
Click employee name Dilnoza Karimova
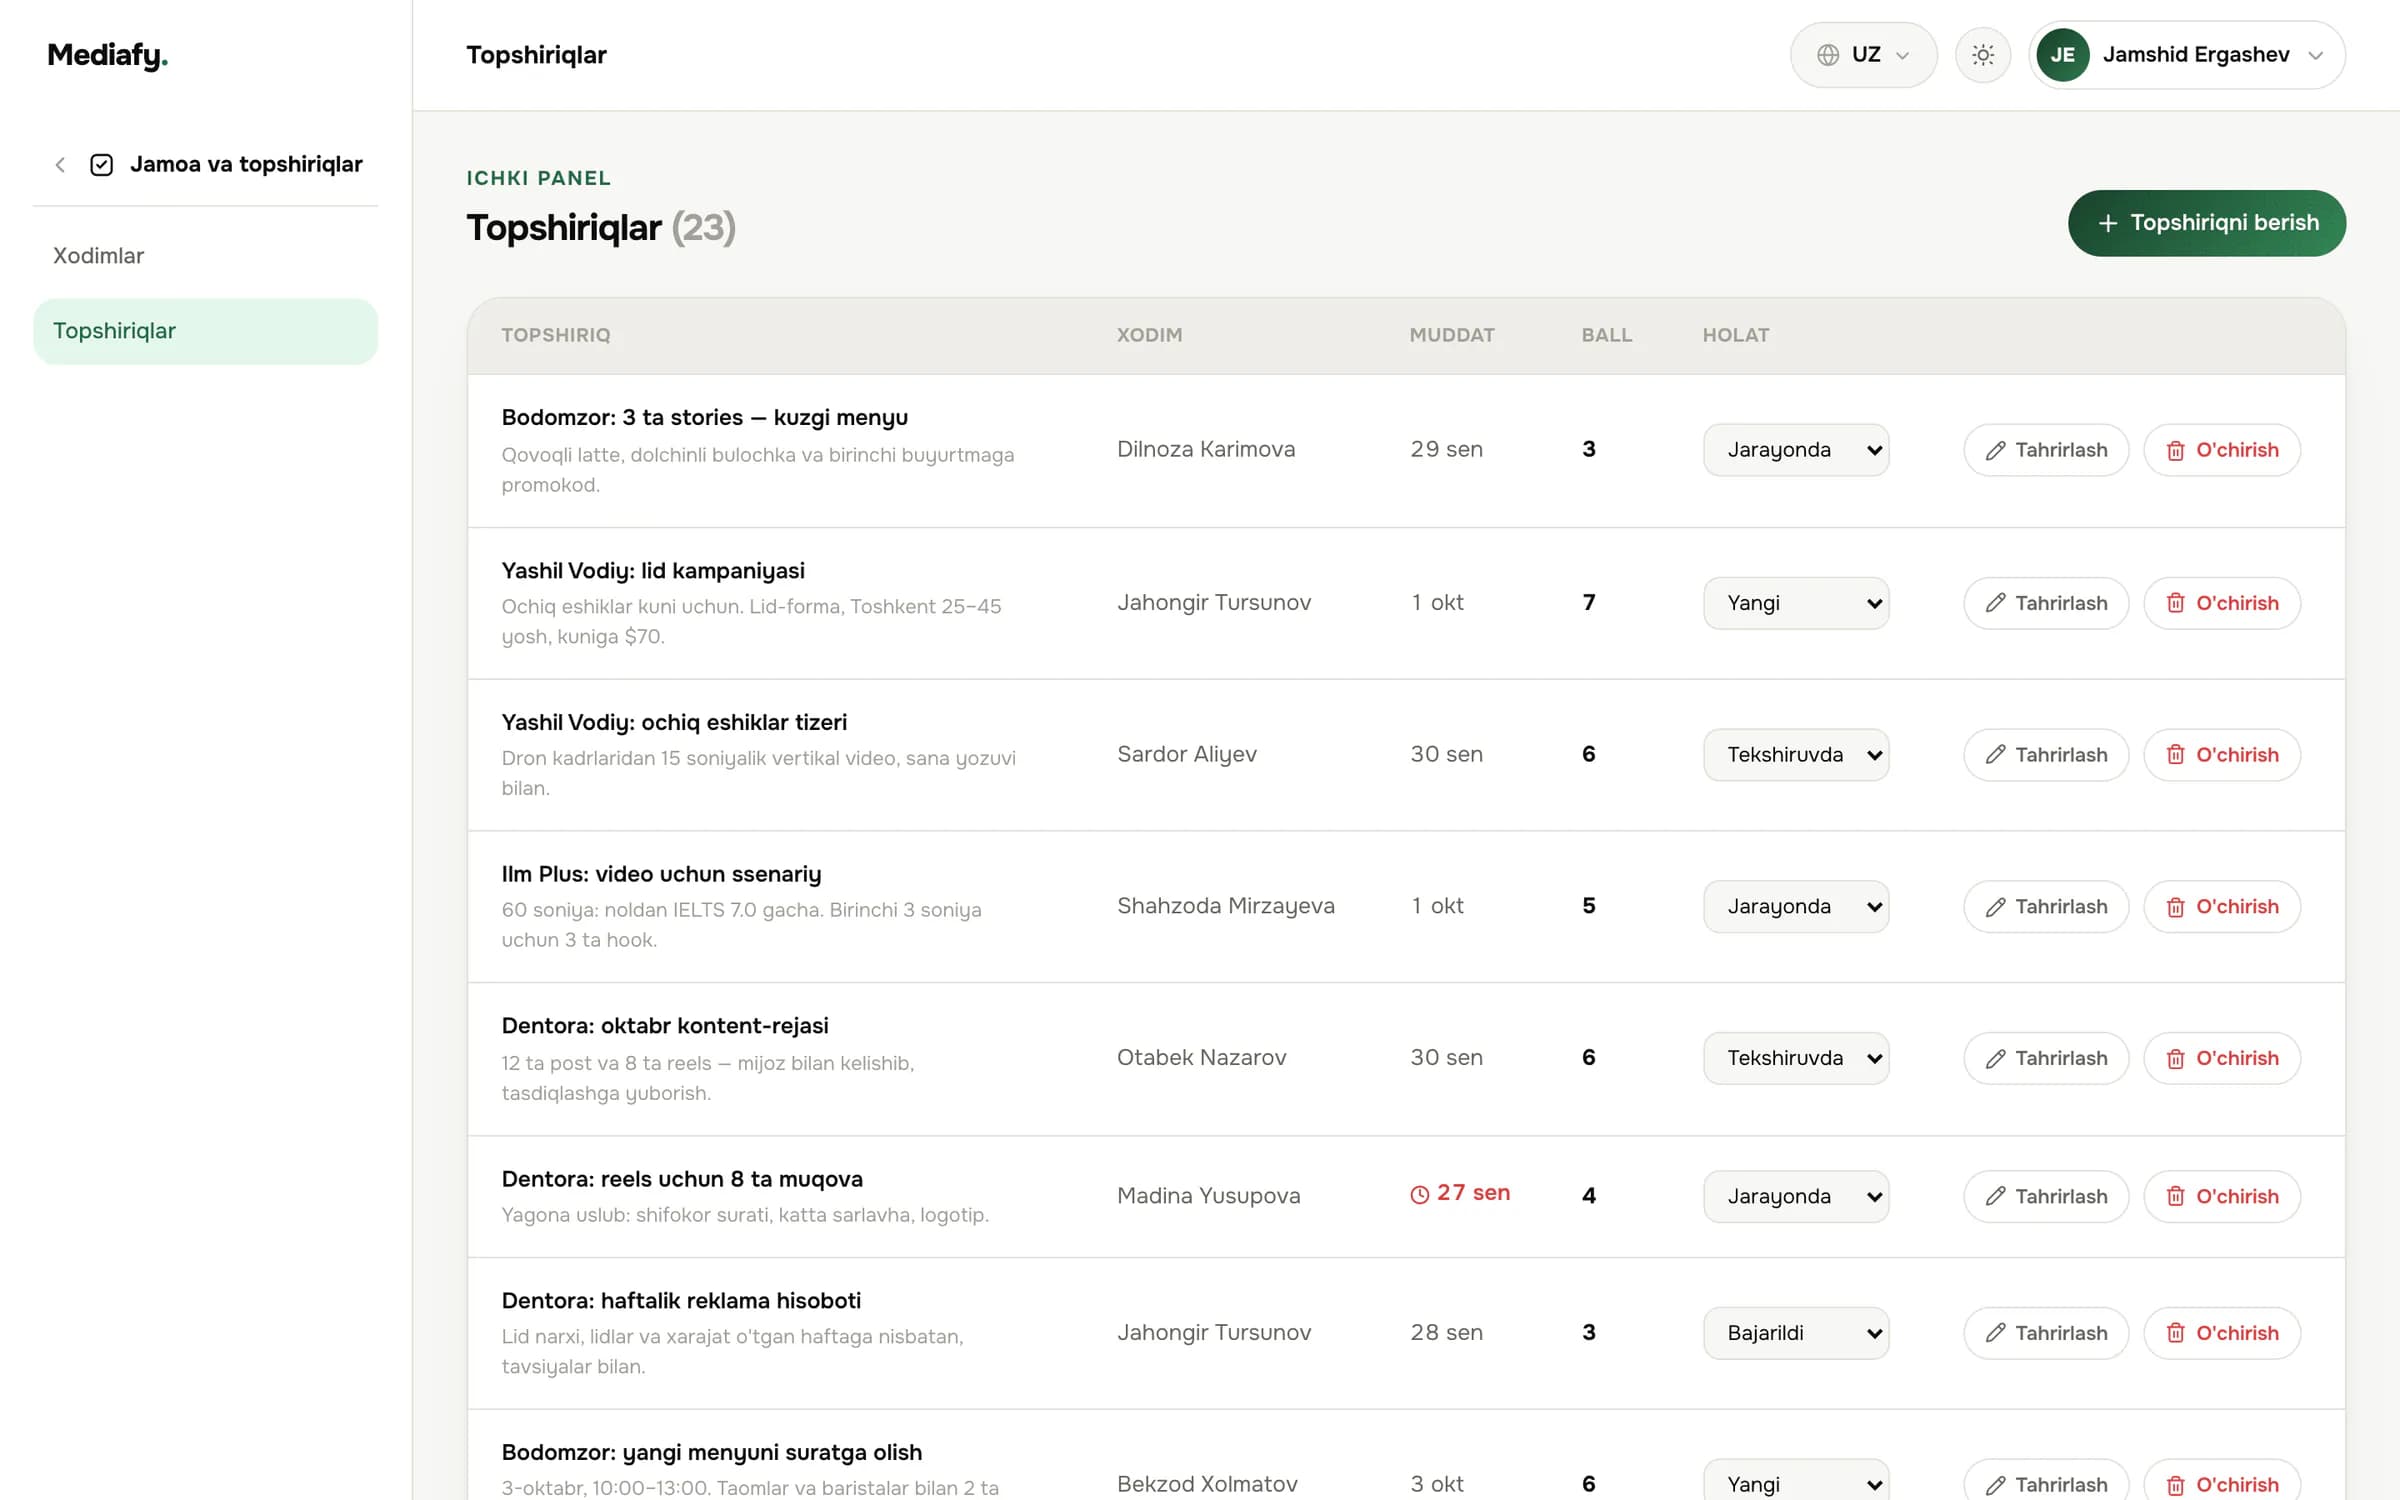(1206, 450)
